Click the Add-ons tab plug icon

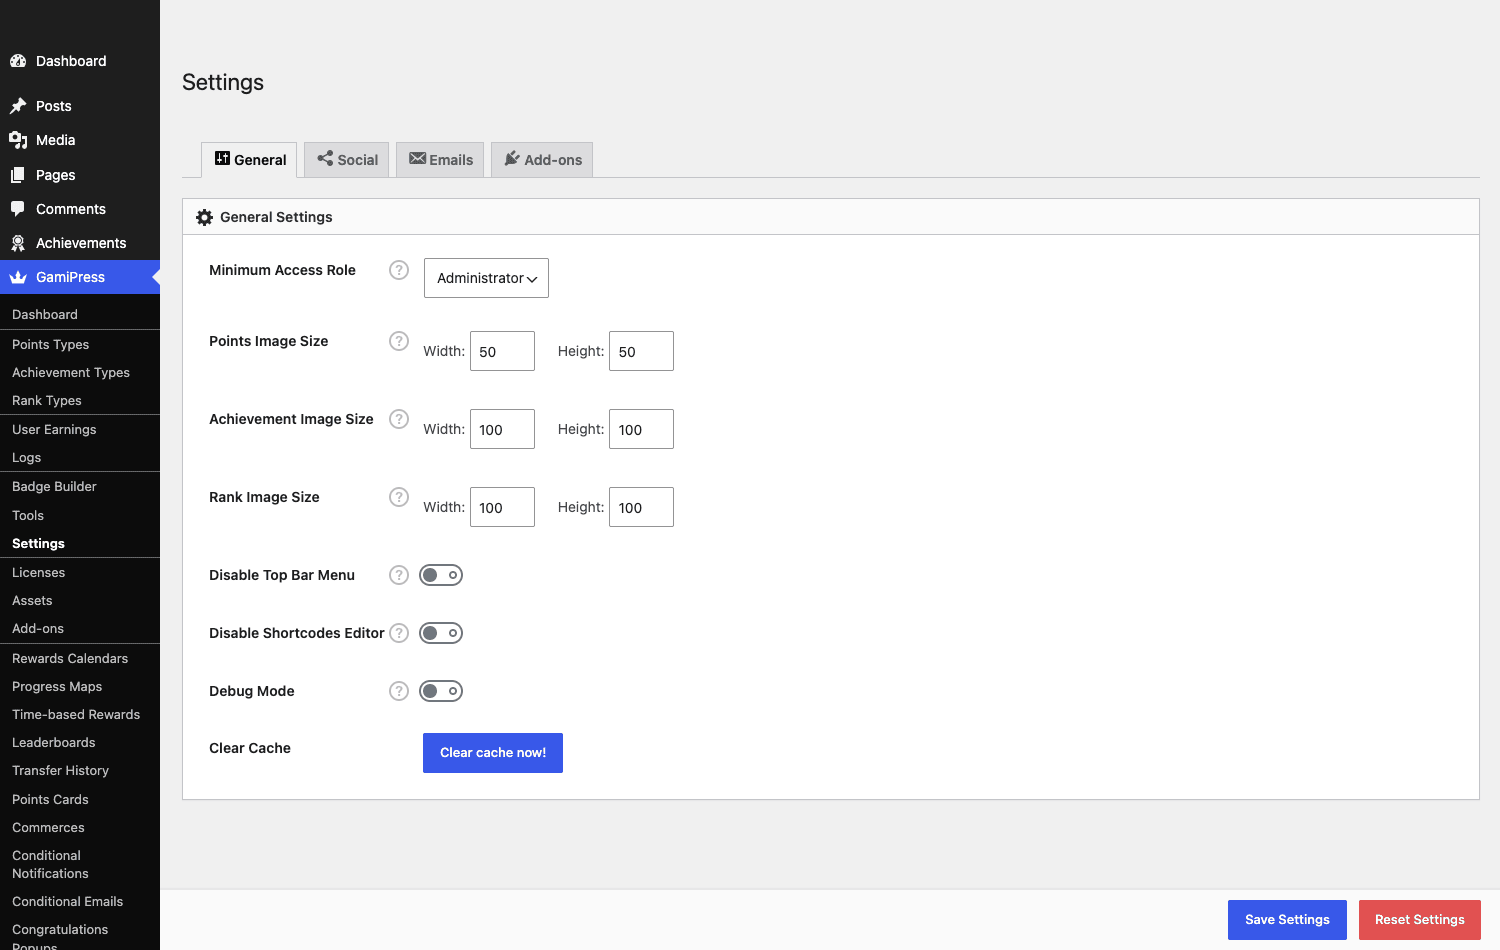click(512, 158)
